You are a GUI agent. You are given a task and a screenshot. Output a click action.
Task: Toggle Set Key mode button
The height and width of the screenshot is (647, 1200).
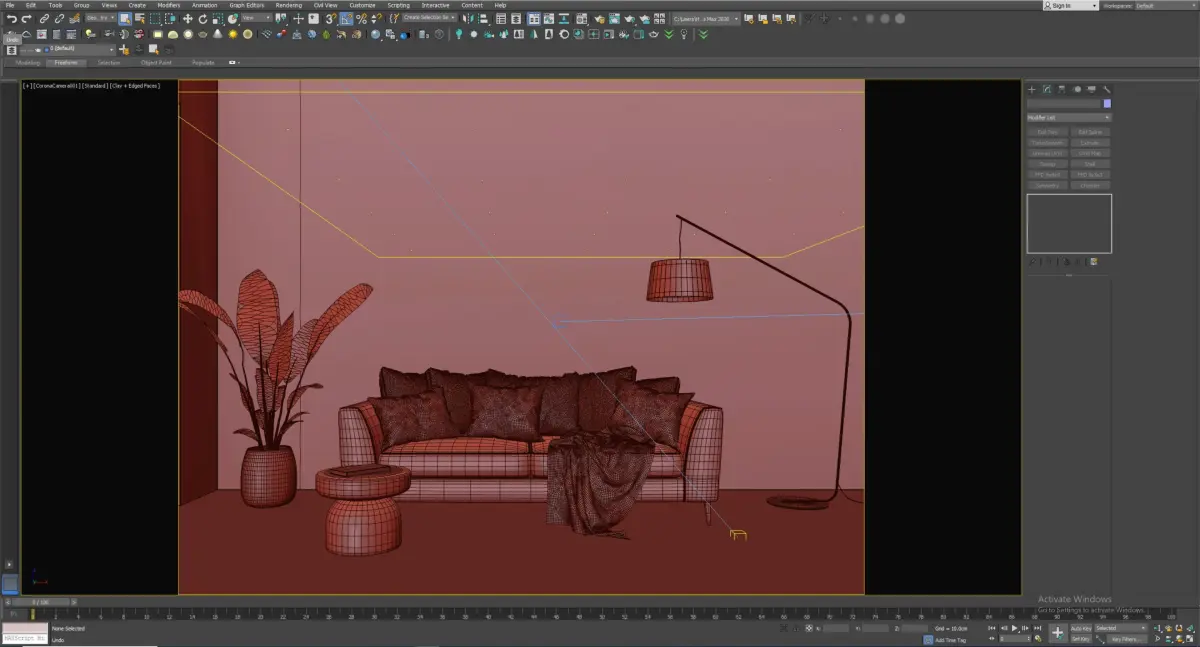1081,639
